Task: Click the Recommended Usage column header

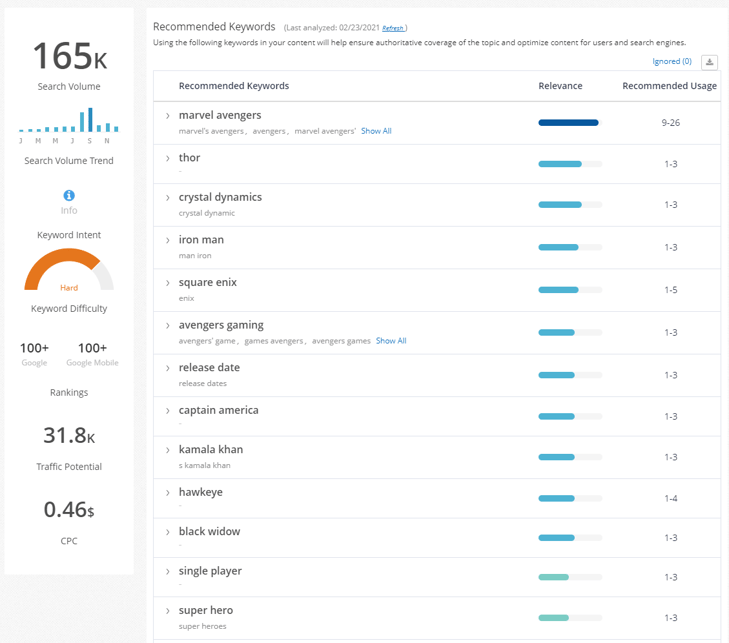Action: pyautogui.click(x=669, y=86)
